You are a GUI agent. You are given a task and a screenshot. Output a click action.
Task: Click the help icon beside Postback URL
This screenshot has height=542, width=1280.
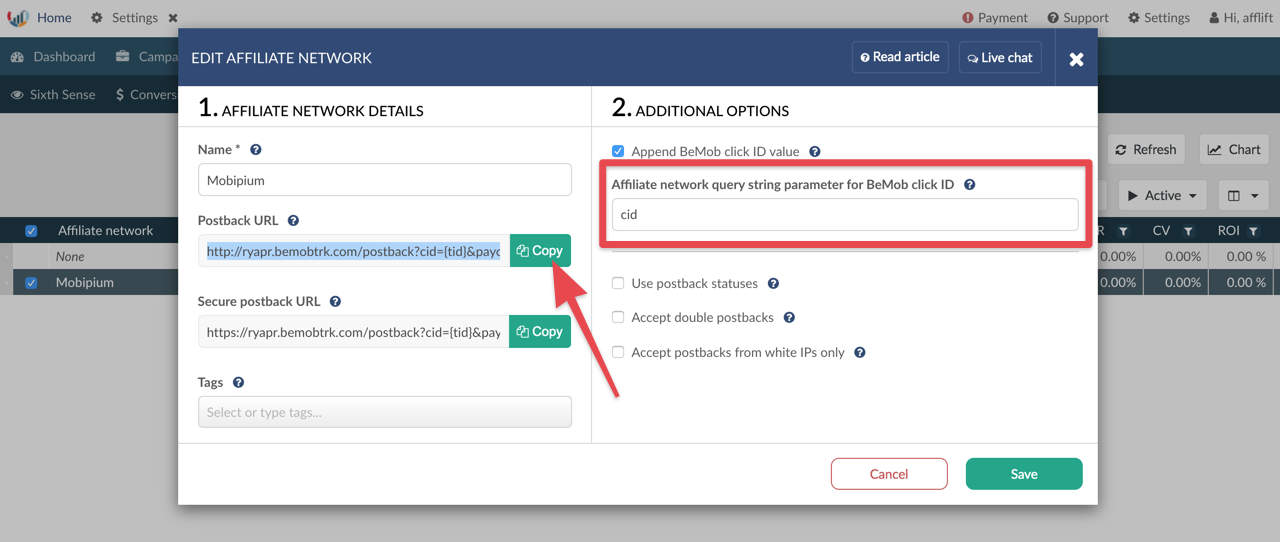click(x=293, y=221)
